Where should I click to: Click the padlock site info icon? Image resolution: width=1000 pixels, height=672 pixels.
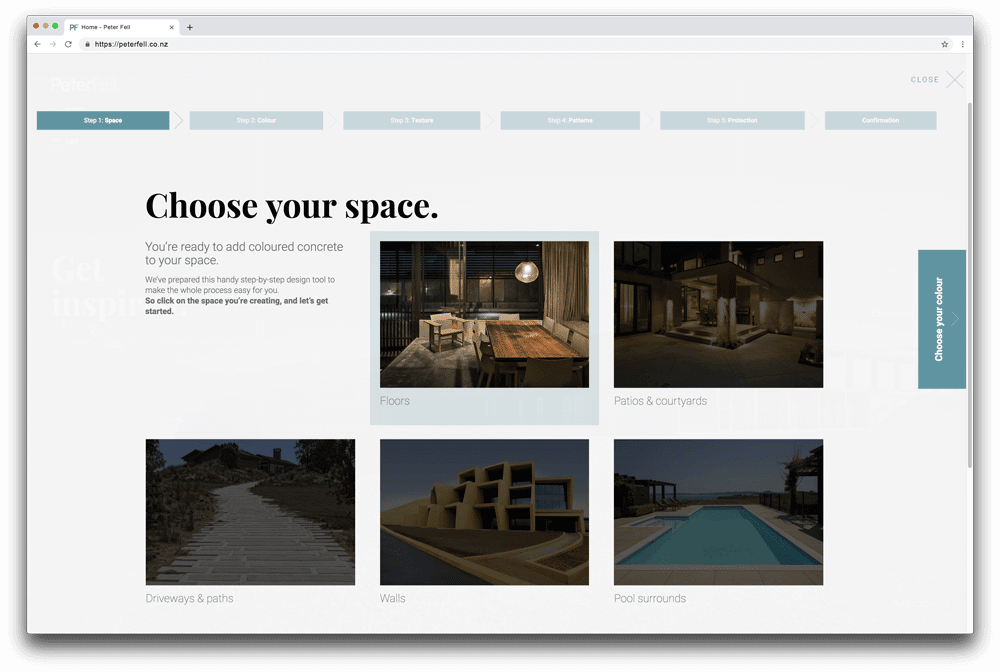(88, 44)
